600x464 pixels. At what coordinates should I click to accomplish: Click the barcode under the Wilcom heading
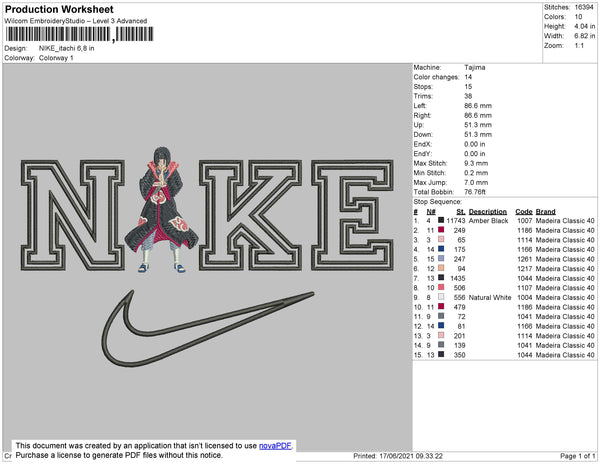pyautogui.click(x=80, y=34)
